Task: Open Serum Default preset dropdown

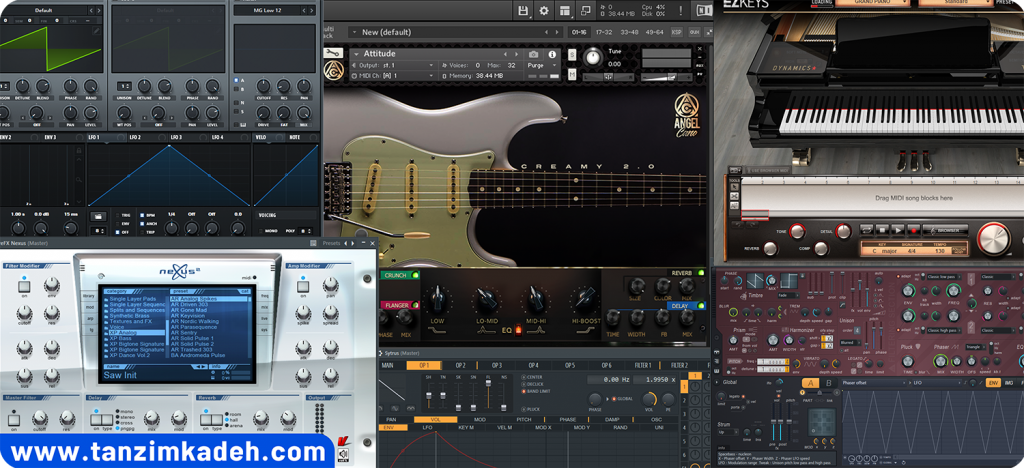Action: (44, 10)
